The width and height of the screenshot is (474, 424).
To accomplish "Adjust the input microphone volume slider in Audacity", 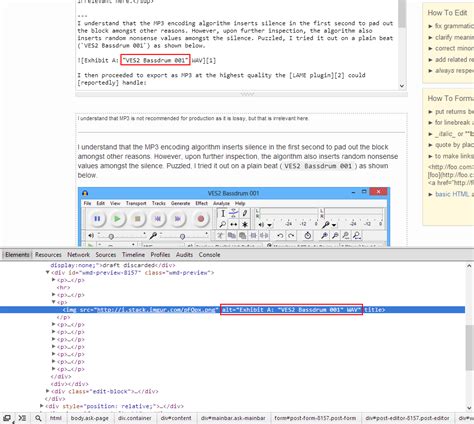I will click(183, 236).
